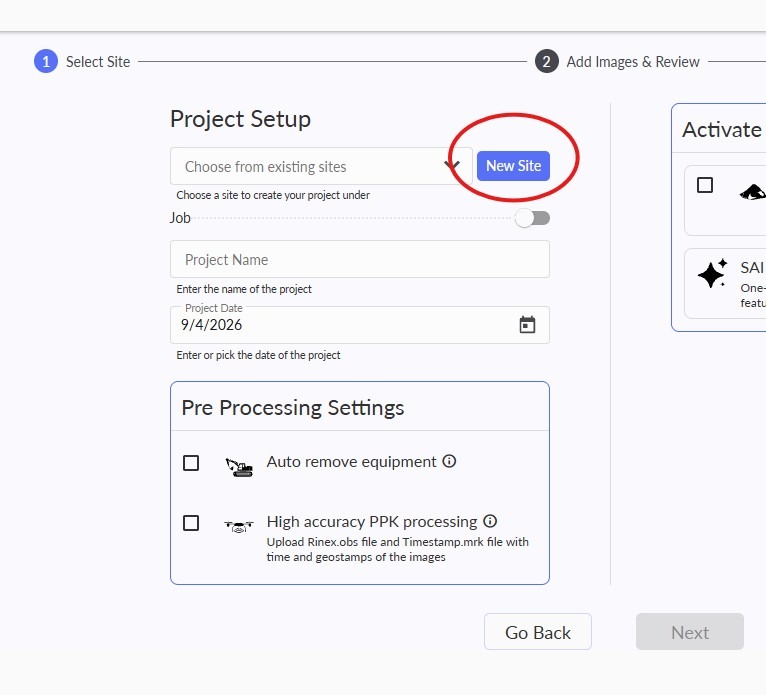The image size is (766, 695).
Task: Select step 2 Add Images & Review
Action: tap(617, 62)
